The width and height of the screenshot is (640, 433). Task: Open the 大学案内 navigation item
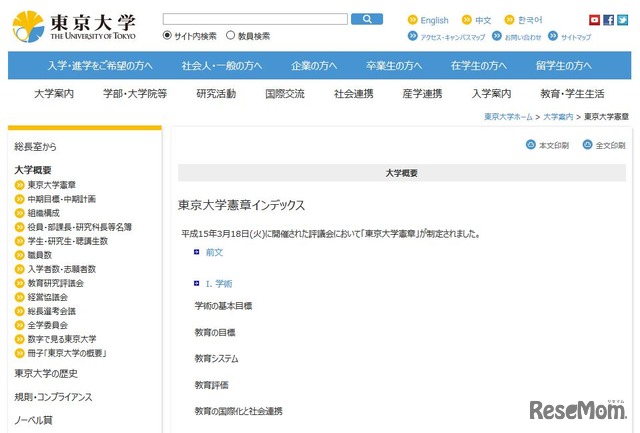click(54, 94)
